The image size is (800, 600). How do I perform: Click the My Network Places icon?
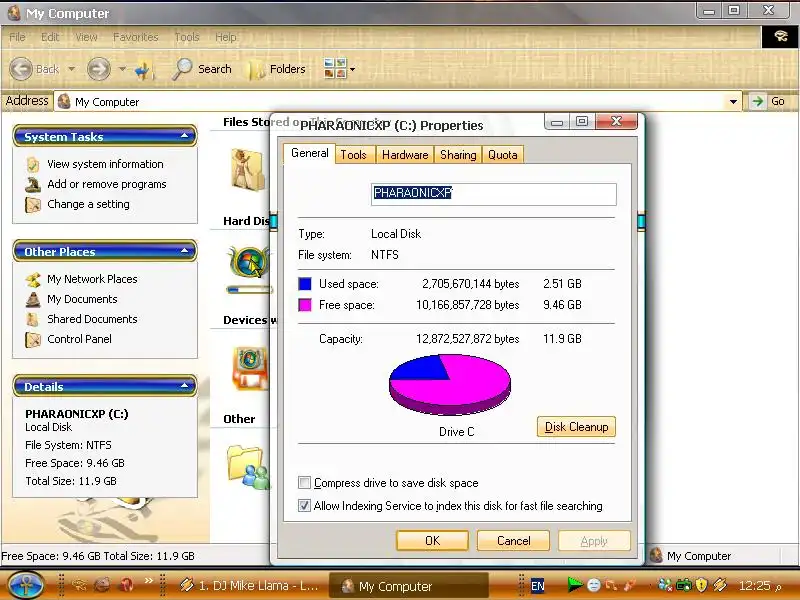33,280
